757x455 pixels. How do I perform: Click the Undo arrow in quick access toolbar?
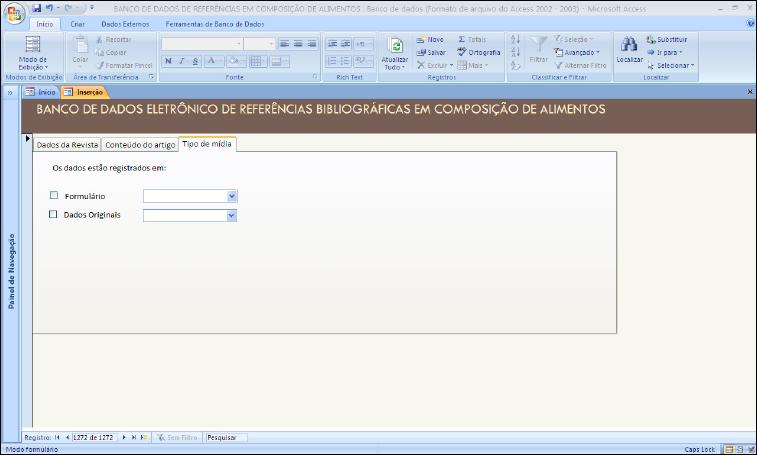[49, 8]
